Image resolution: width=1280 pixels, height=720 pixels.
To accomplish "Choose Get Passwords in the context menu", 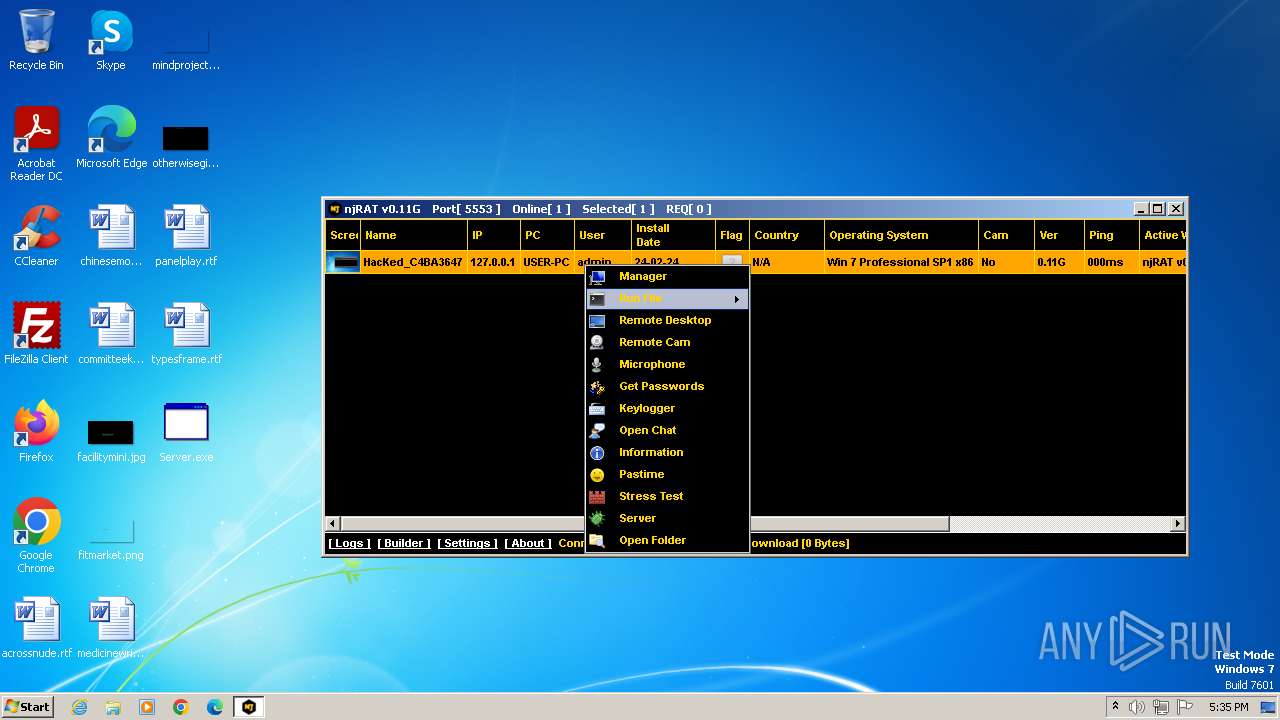I will [x=667, y=386].
